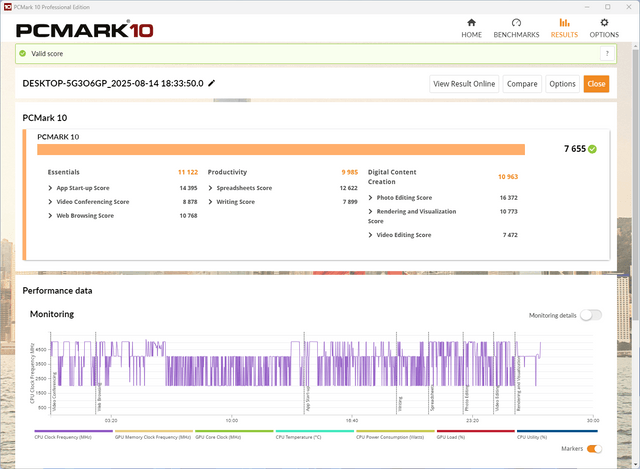Viewport: 640px width, 469px height.
Task: Click the Performance data heading
Action: coord(57,291)
